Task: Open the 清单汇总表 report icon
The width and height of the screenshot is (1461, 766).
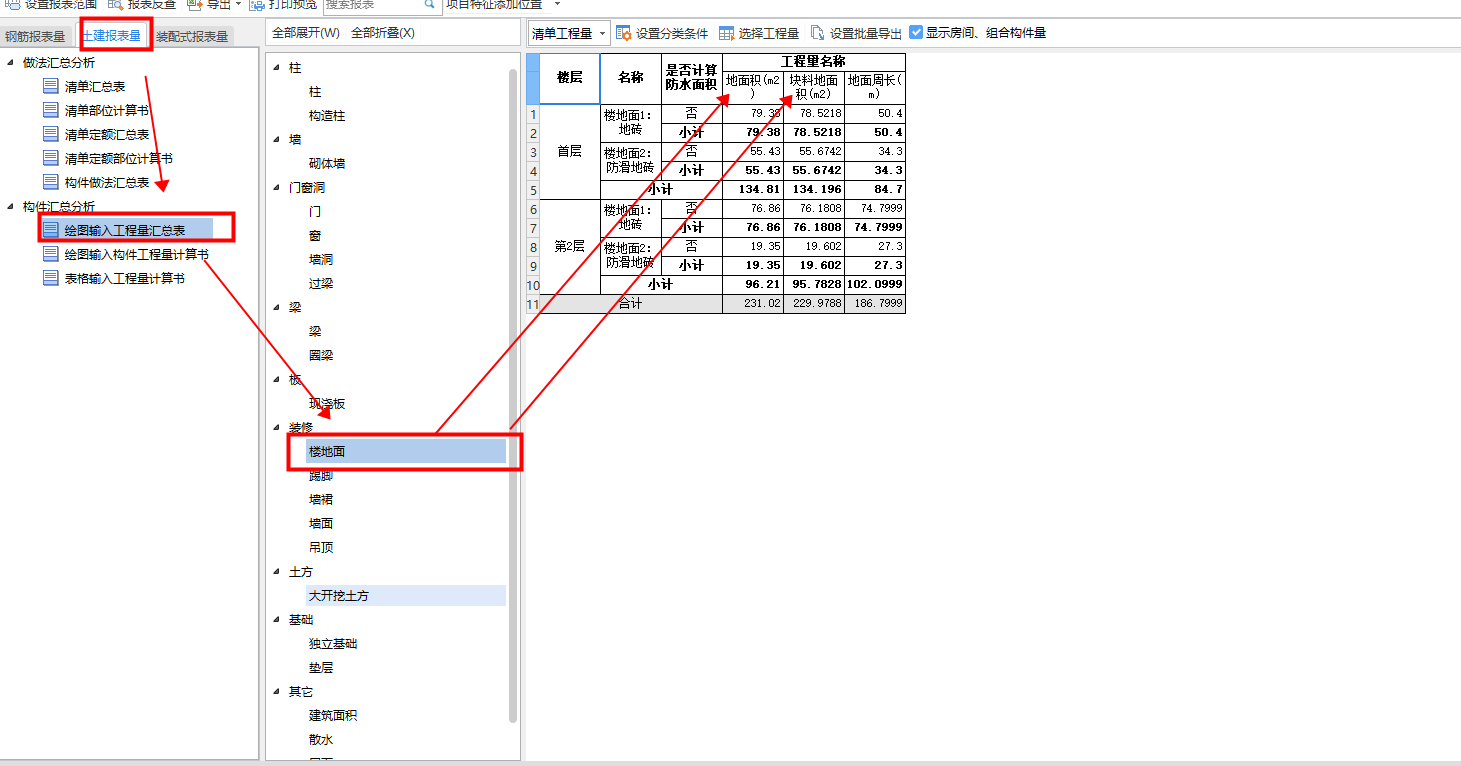Action: (51, 86)
